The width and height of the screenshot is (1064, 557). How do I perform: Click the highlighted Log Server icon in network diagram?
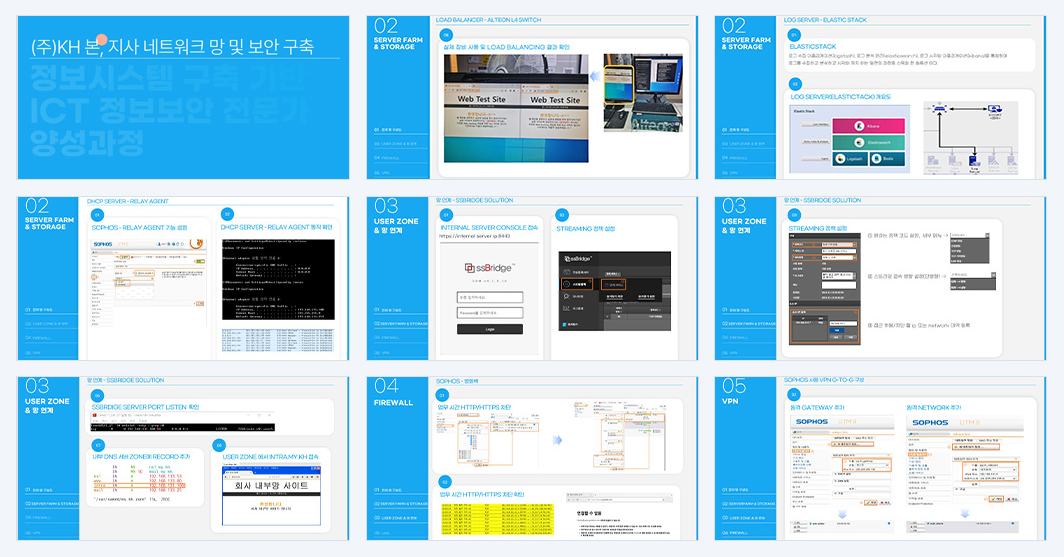pyautogui.click(x=974, y=161)
